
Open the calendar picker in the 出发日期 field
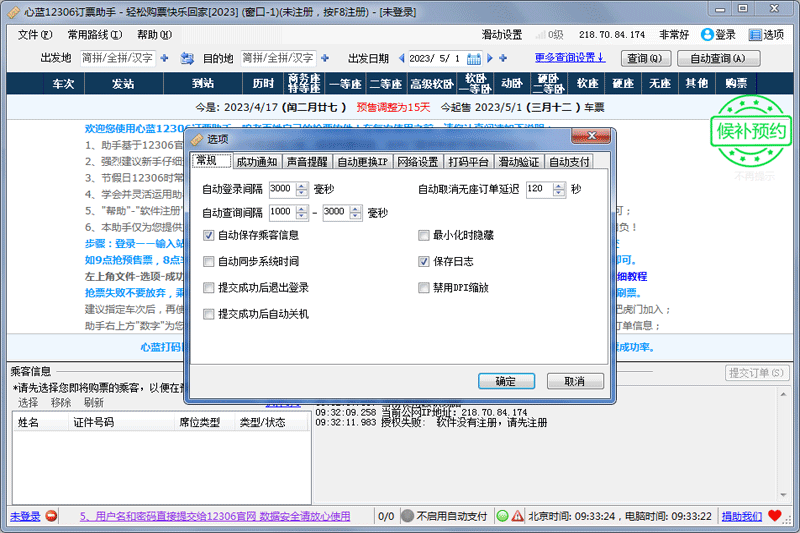[x=473, y=58]
